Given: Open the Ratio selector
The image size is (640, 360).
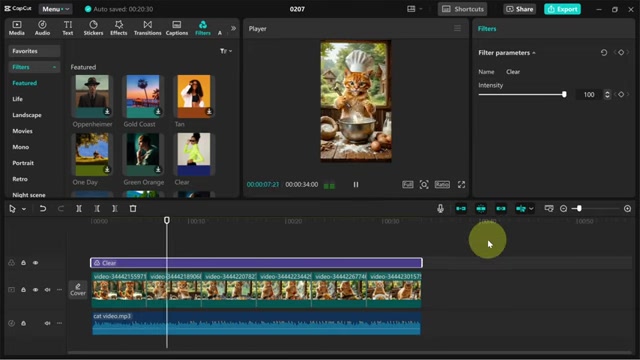Looking at the screenshot, I should [442, 184].
